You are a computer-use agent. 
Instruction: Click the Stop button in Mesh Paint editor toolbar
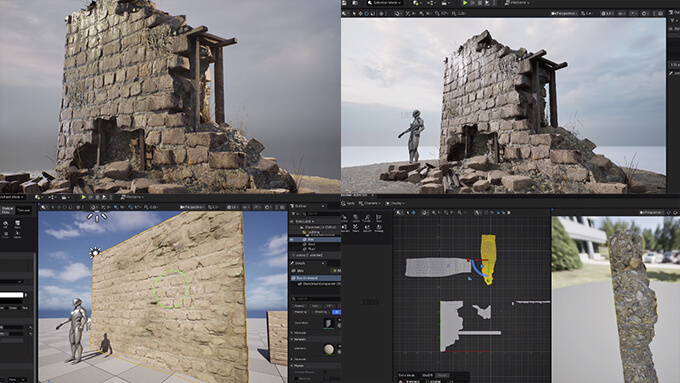98,197
